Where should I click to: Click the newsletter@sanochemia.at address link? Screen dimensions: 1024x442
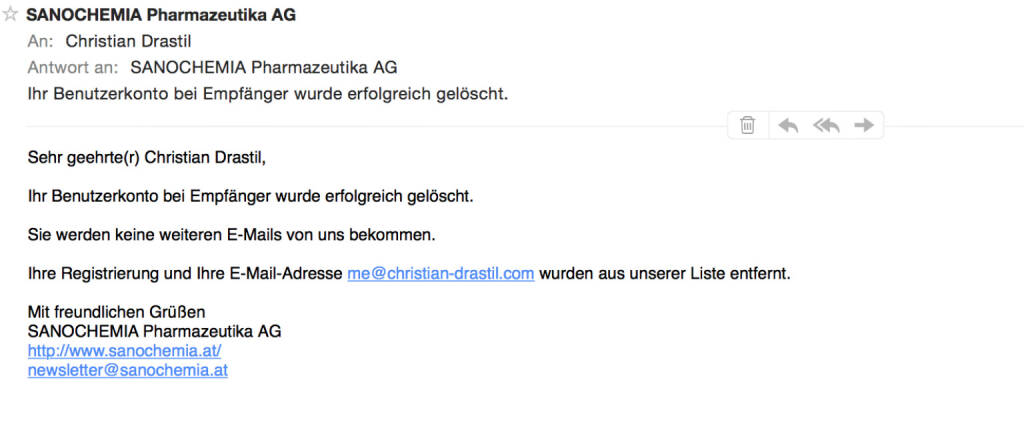128,370
